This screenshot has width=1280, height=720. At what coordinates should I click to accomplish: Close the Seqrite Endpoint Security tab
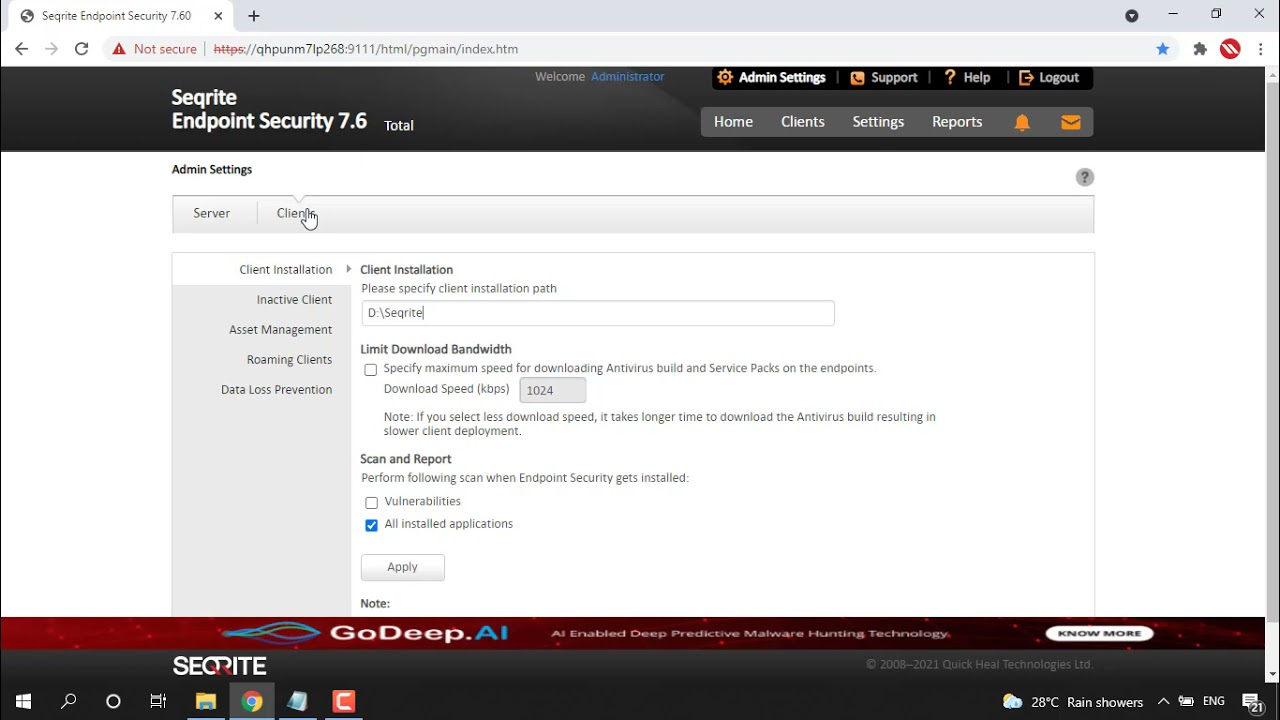[218, 16]
